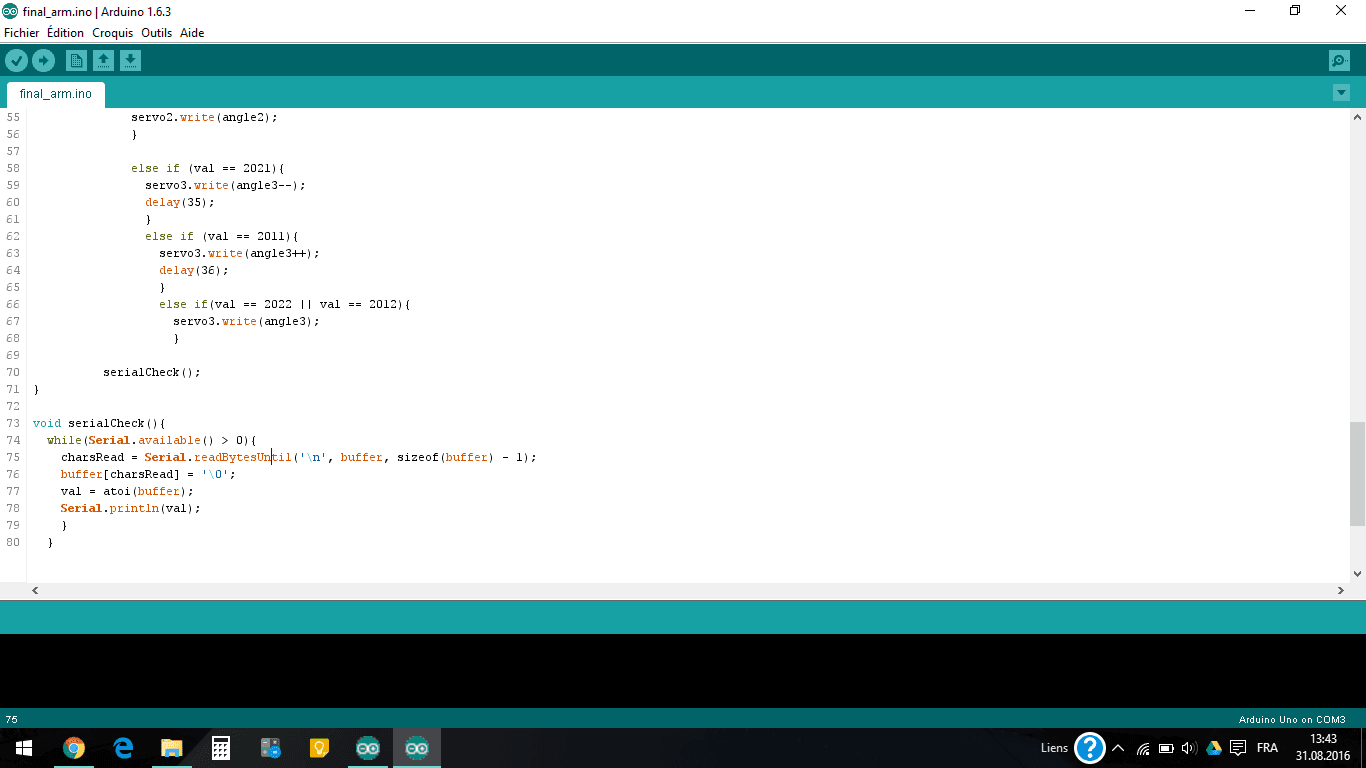Screen dimensions: 1366x768
Task: Expand the hidden icons in the system tray
Action: [x=1117, y=747]
